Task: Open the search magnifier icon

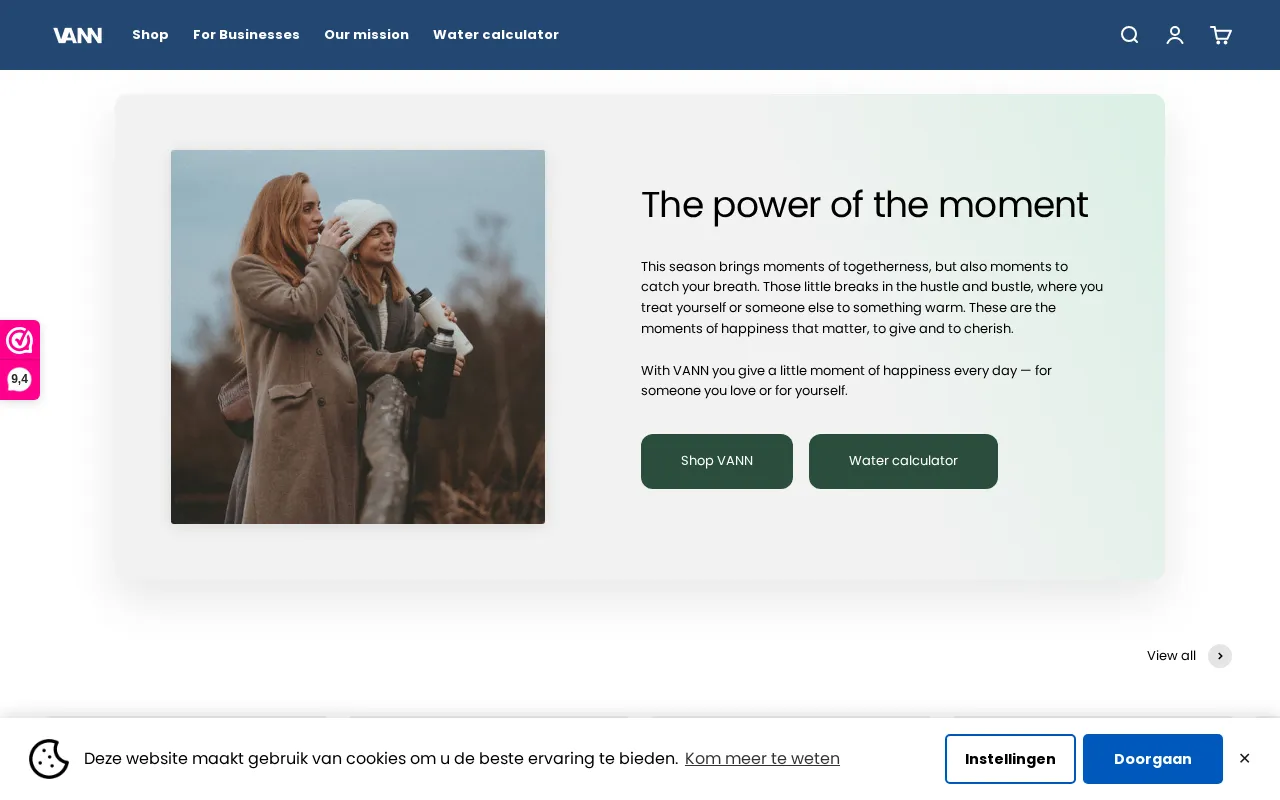Action: click(1129, 35)
